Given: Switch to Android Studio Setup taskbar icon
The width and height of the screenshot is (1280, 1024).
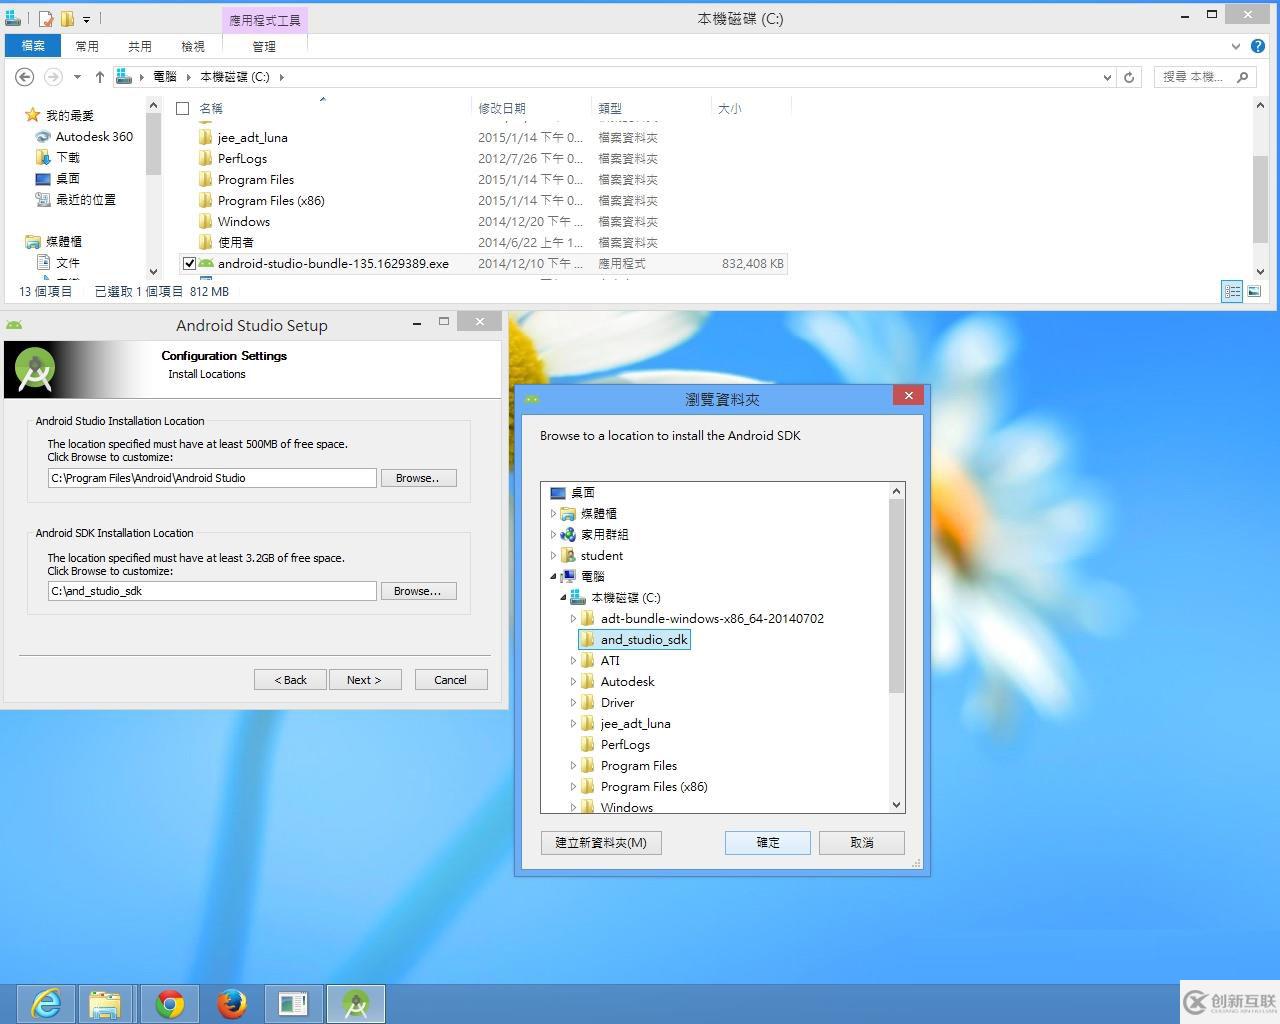Looking at the screenshot, I should point(356,1003).
